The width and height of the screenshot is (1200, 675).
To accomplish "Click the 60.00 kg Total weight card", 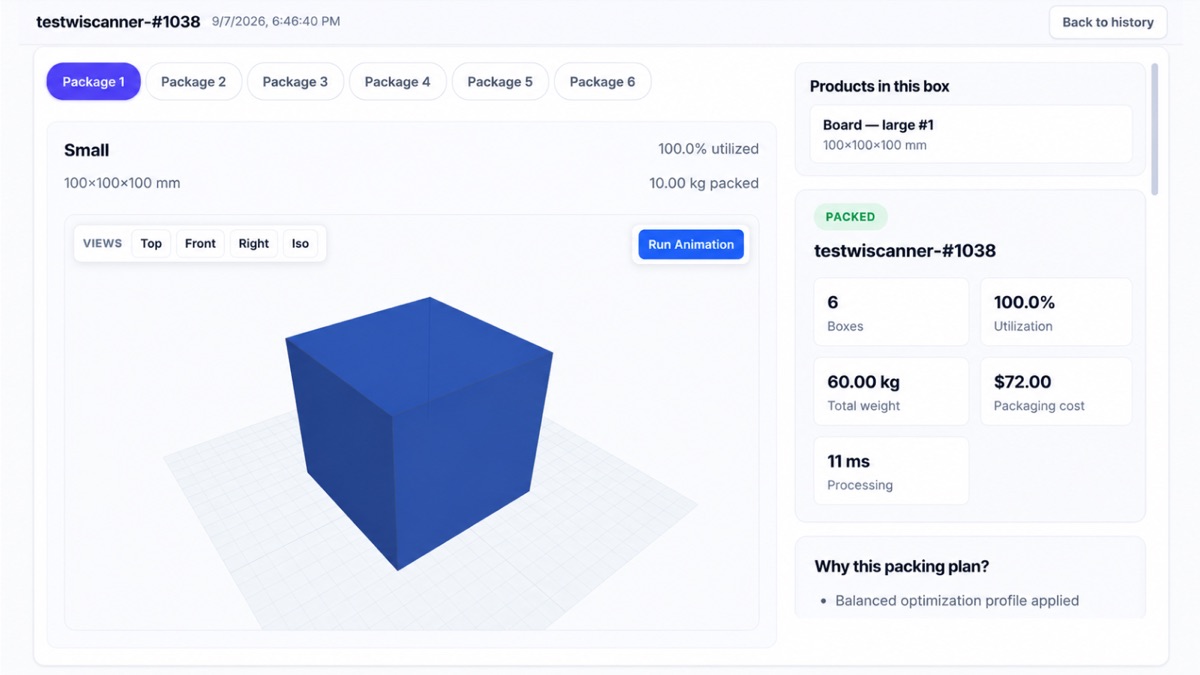I will click(891, 391).
